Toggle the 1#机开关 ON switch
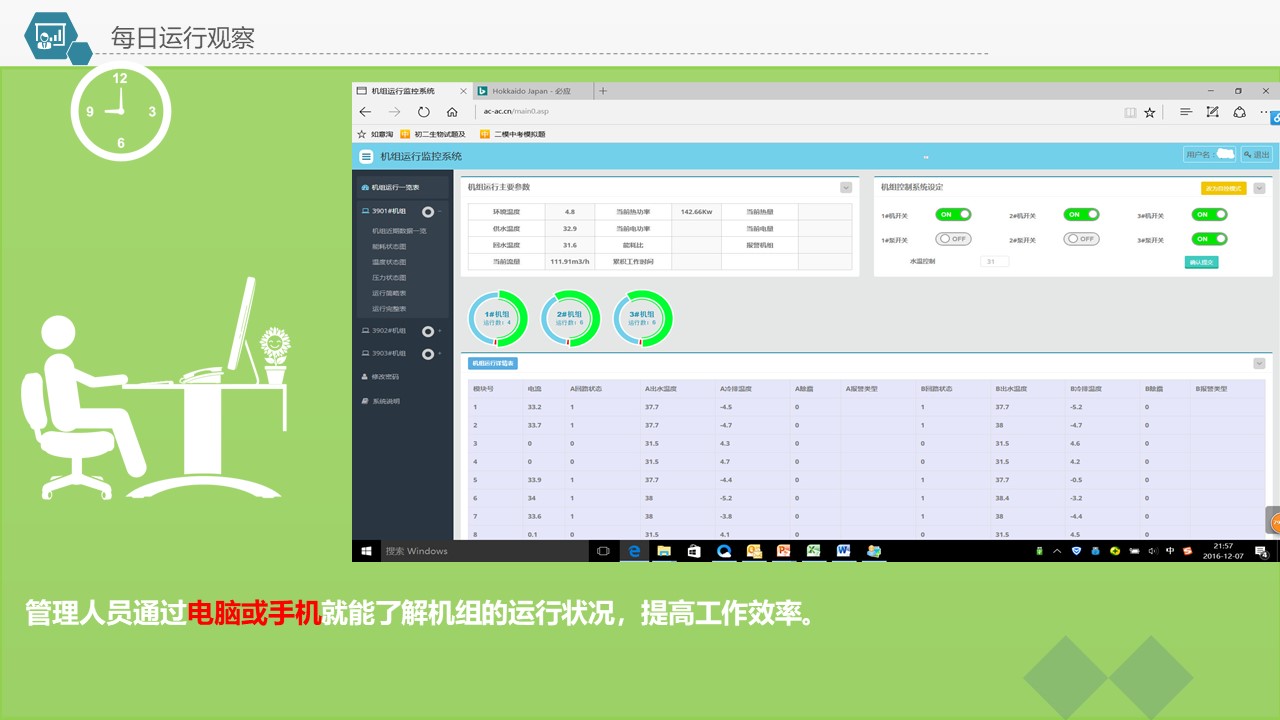1280x720 pixels. [953, 214]
